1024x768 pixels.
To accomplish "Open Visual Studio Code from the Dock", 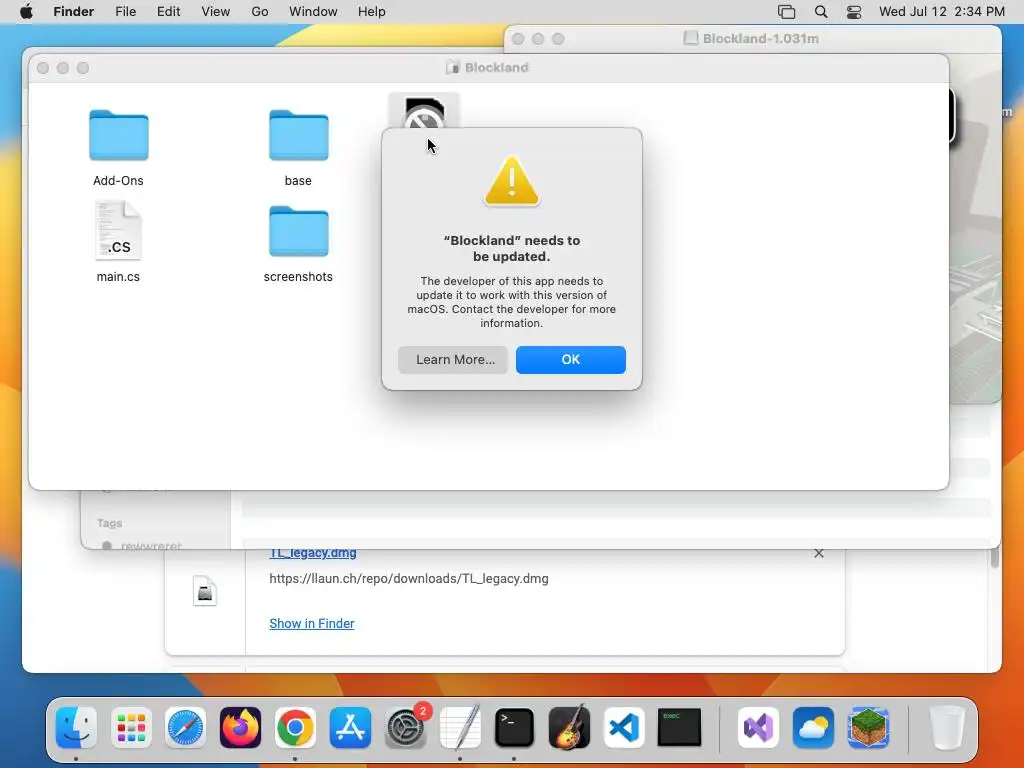I will [624, 727].
